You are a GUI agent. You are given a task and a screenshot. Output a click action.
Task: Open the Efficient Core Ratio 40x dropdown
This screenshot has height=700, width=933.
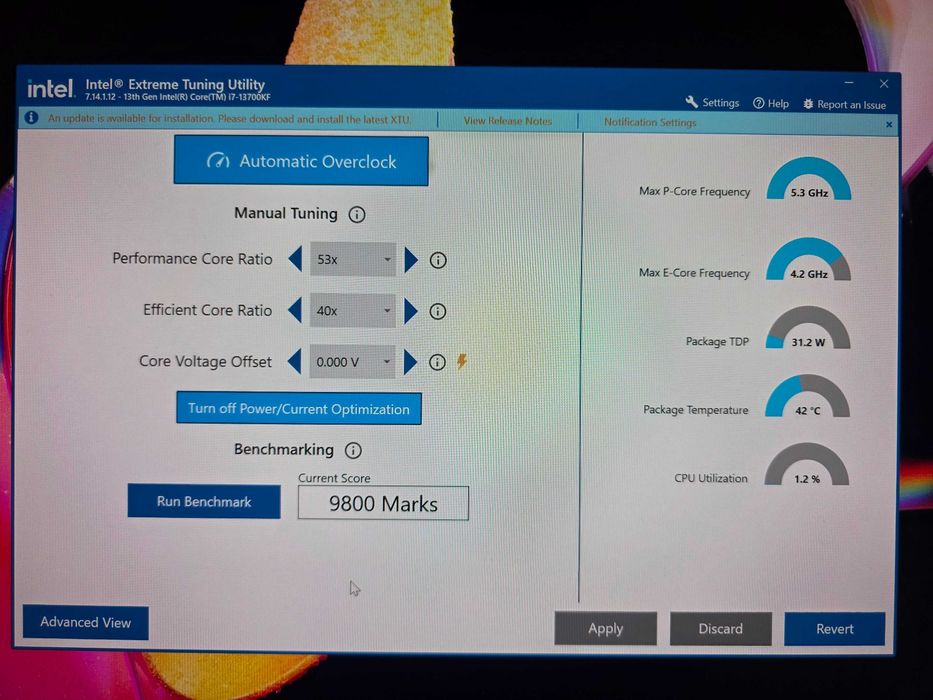(x=352, y=311)
